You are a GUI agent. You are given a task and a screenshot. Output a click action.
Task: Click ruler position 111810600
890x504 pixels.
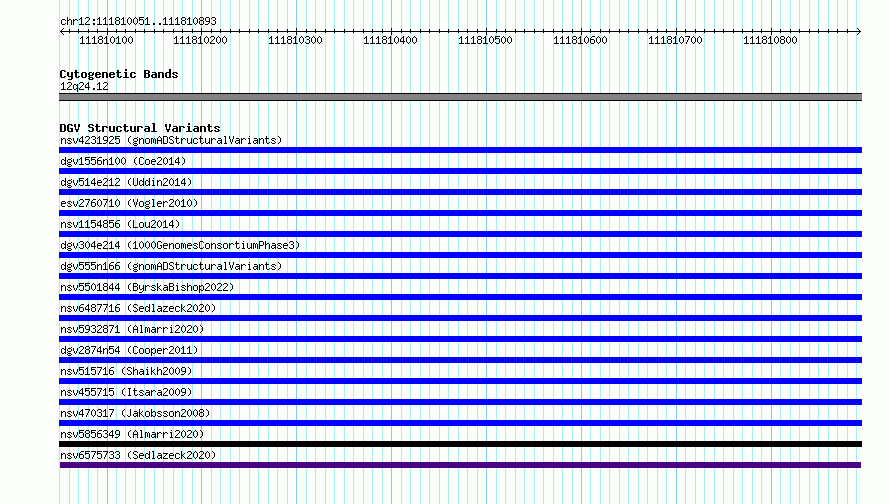[x=580, y=40]
